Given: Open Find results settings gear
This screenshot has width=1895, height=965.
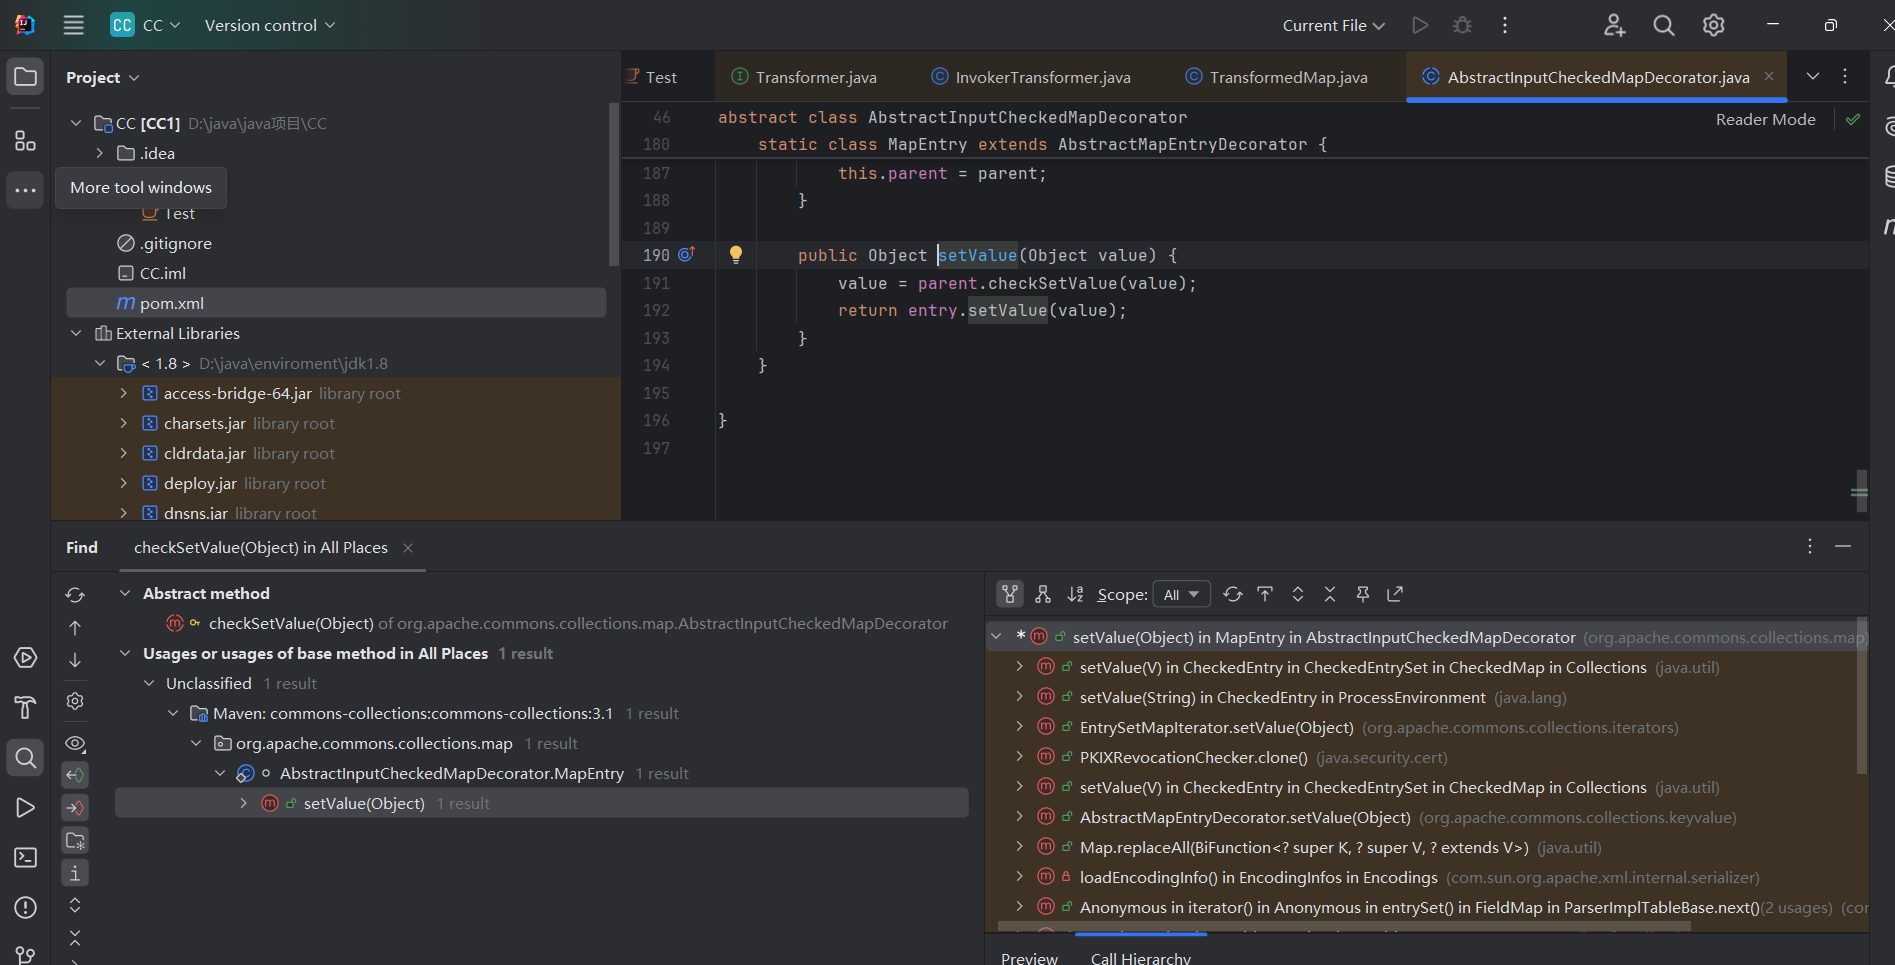Looking at the screenshot, I should [75, 701].
